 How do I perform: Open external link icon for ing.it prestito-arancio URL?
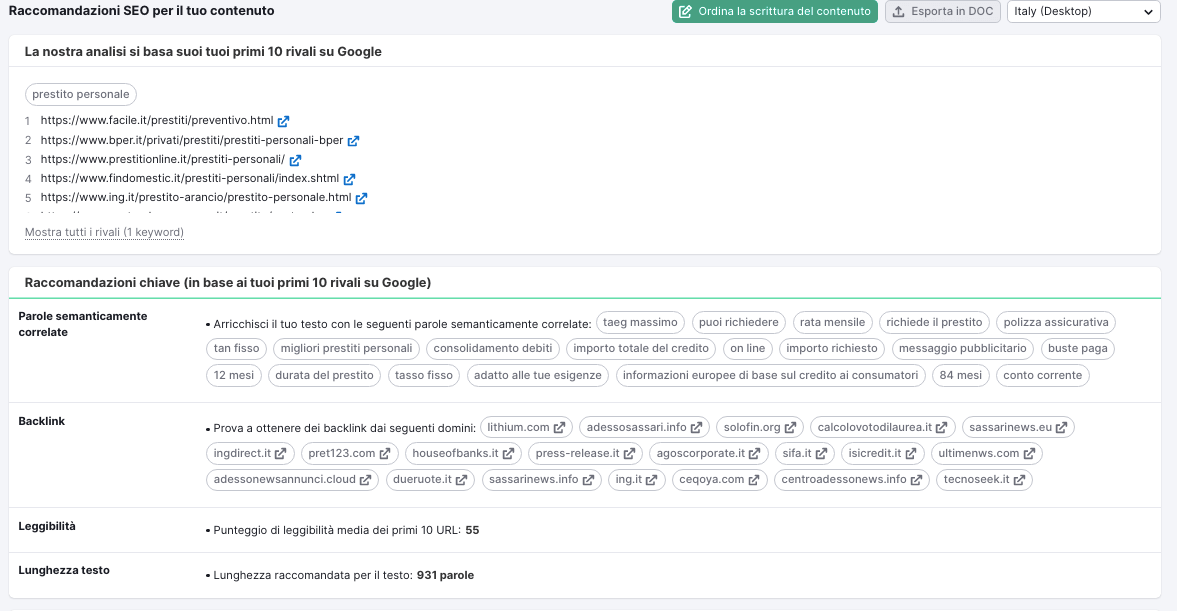pyautogui.click(x=361, y=198)
